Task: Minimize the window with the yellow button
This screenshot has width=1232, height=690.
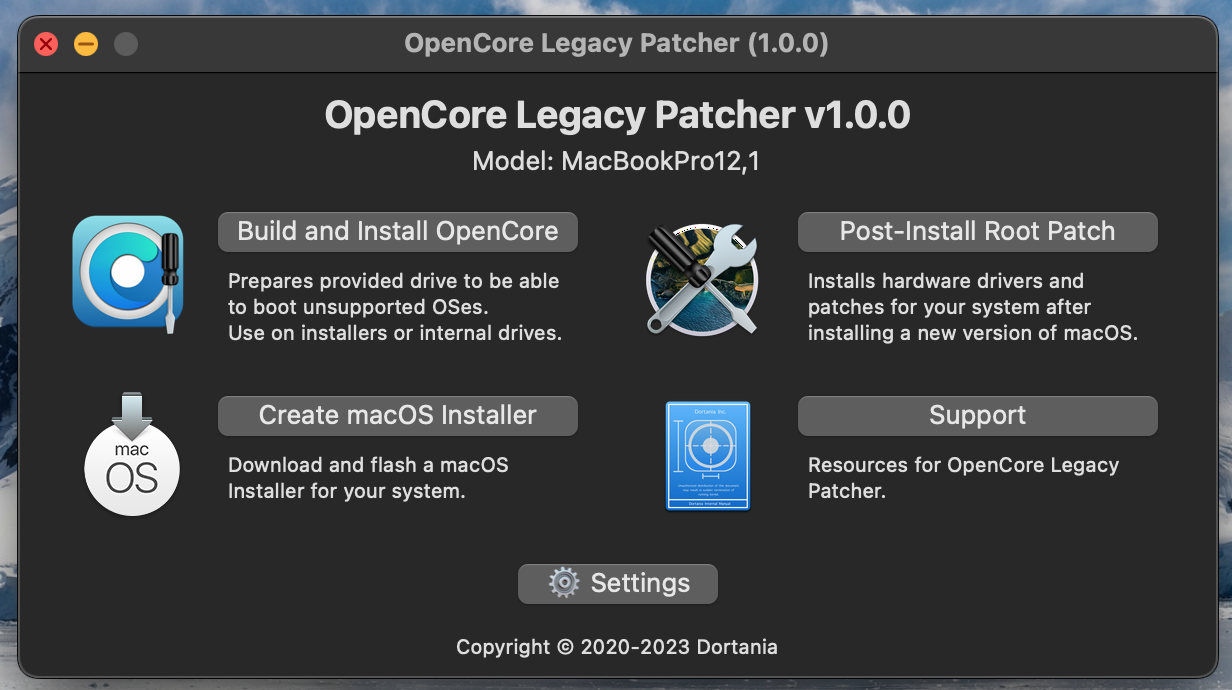Action: (86, 44)
